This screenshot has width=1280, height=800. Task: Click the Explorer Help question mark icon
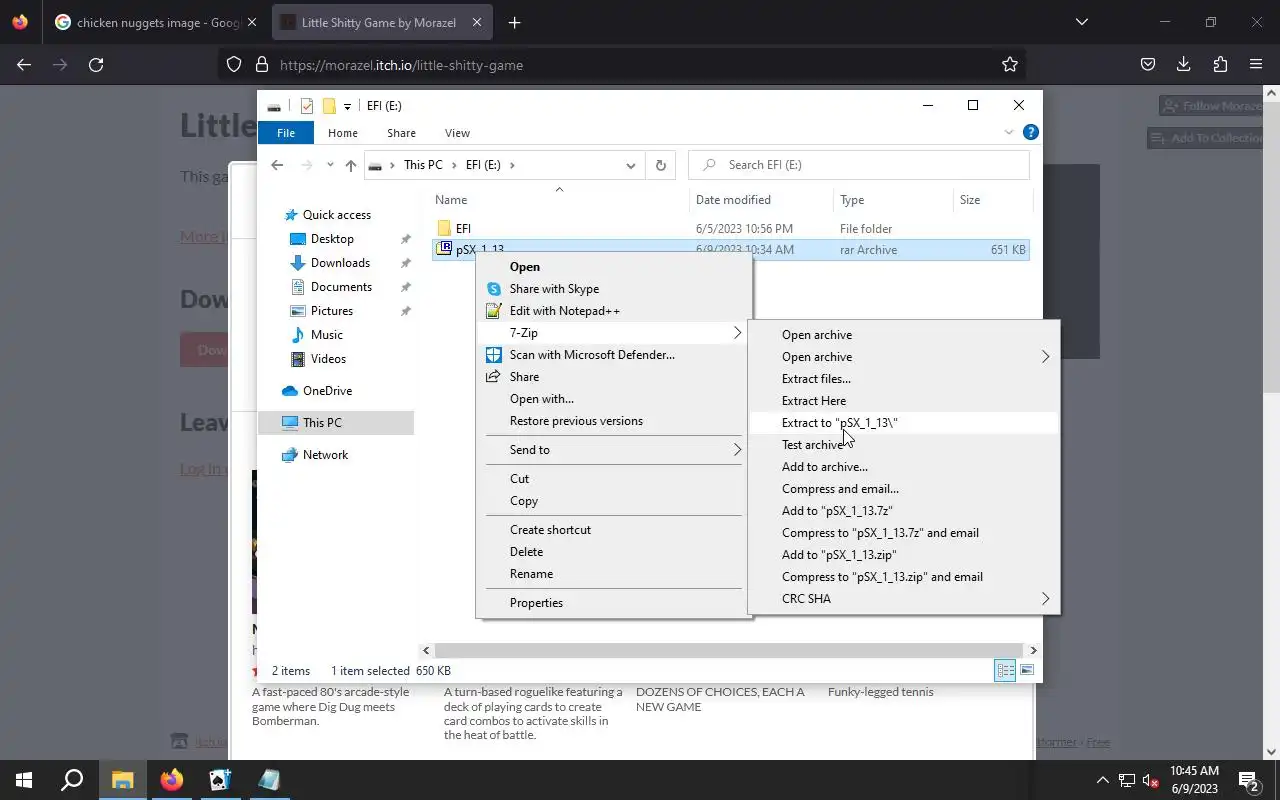[1031, 132]
